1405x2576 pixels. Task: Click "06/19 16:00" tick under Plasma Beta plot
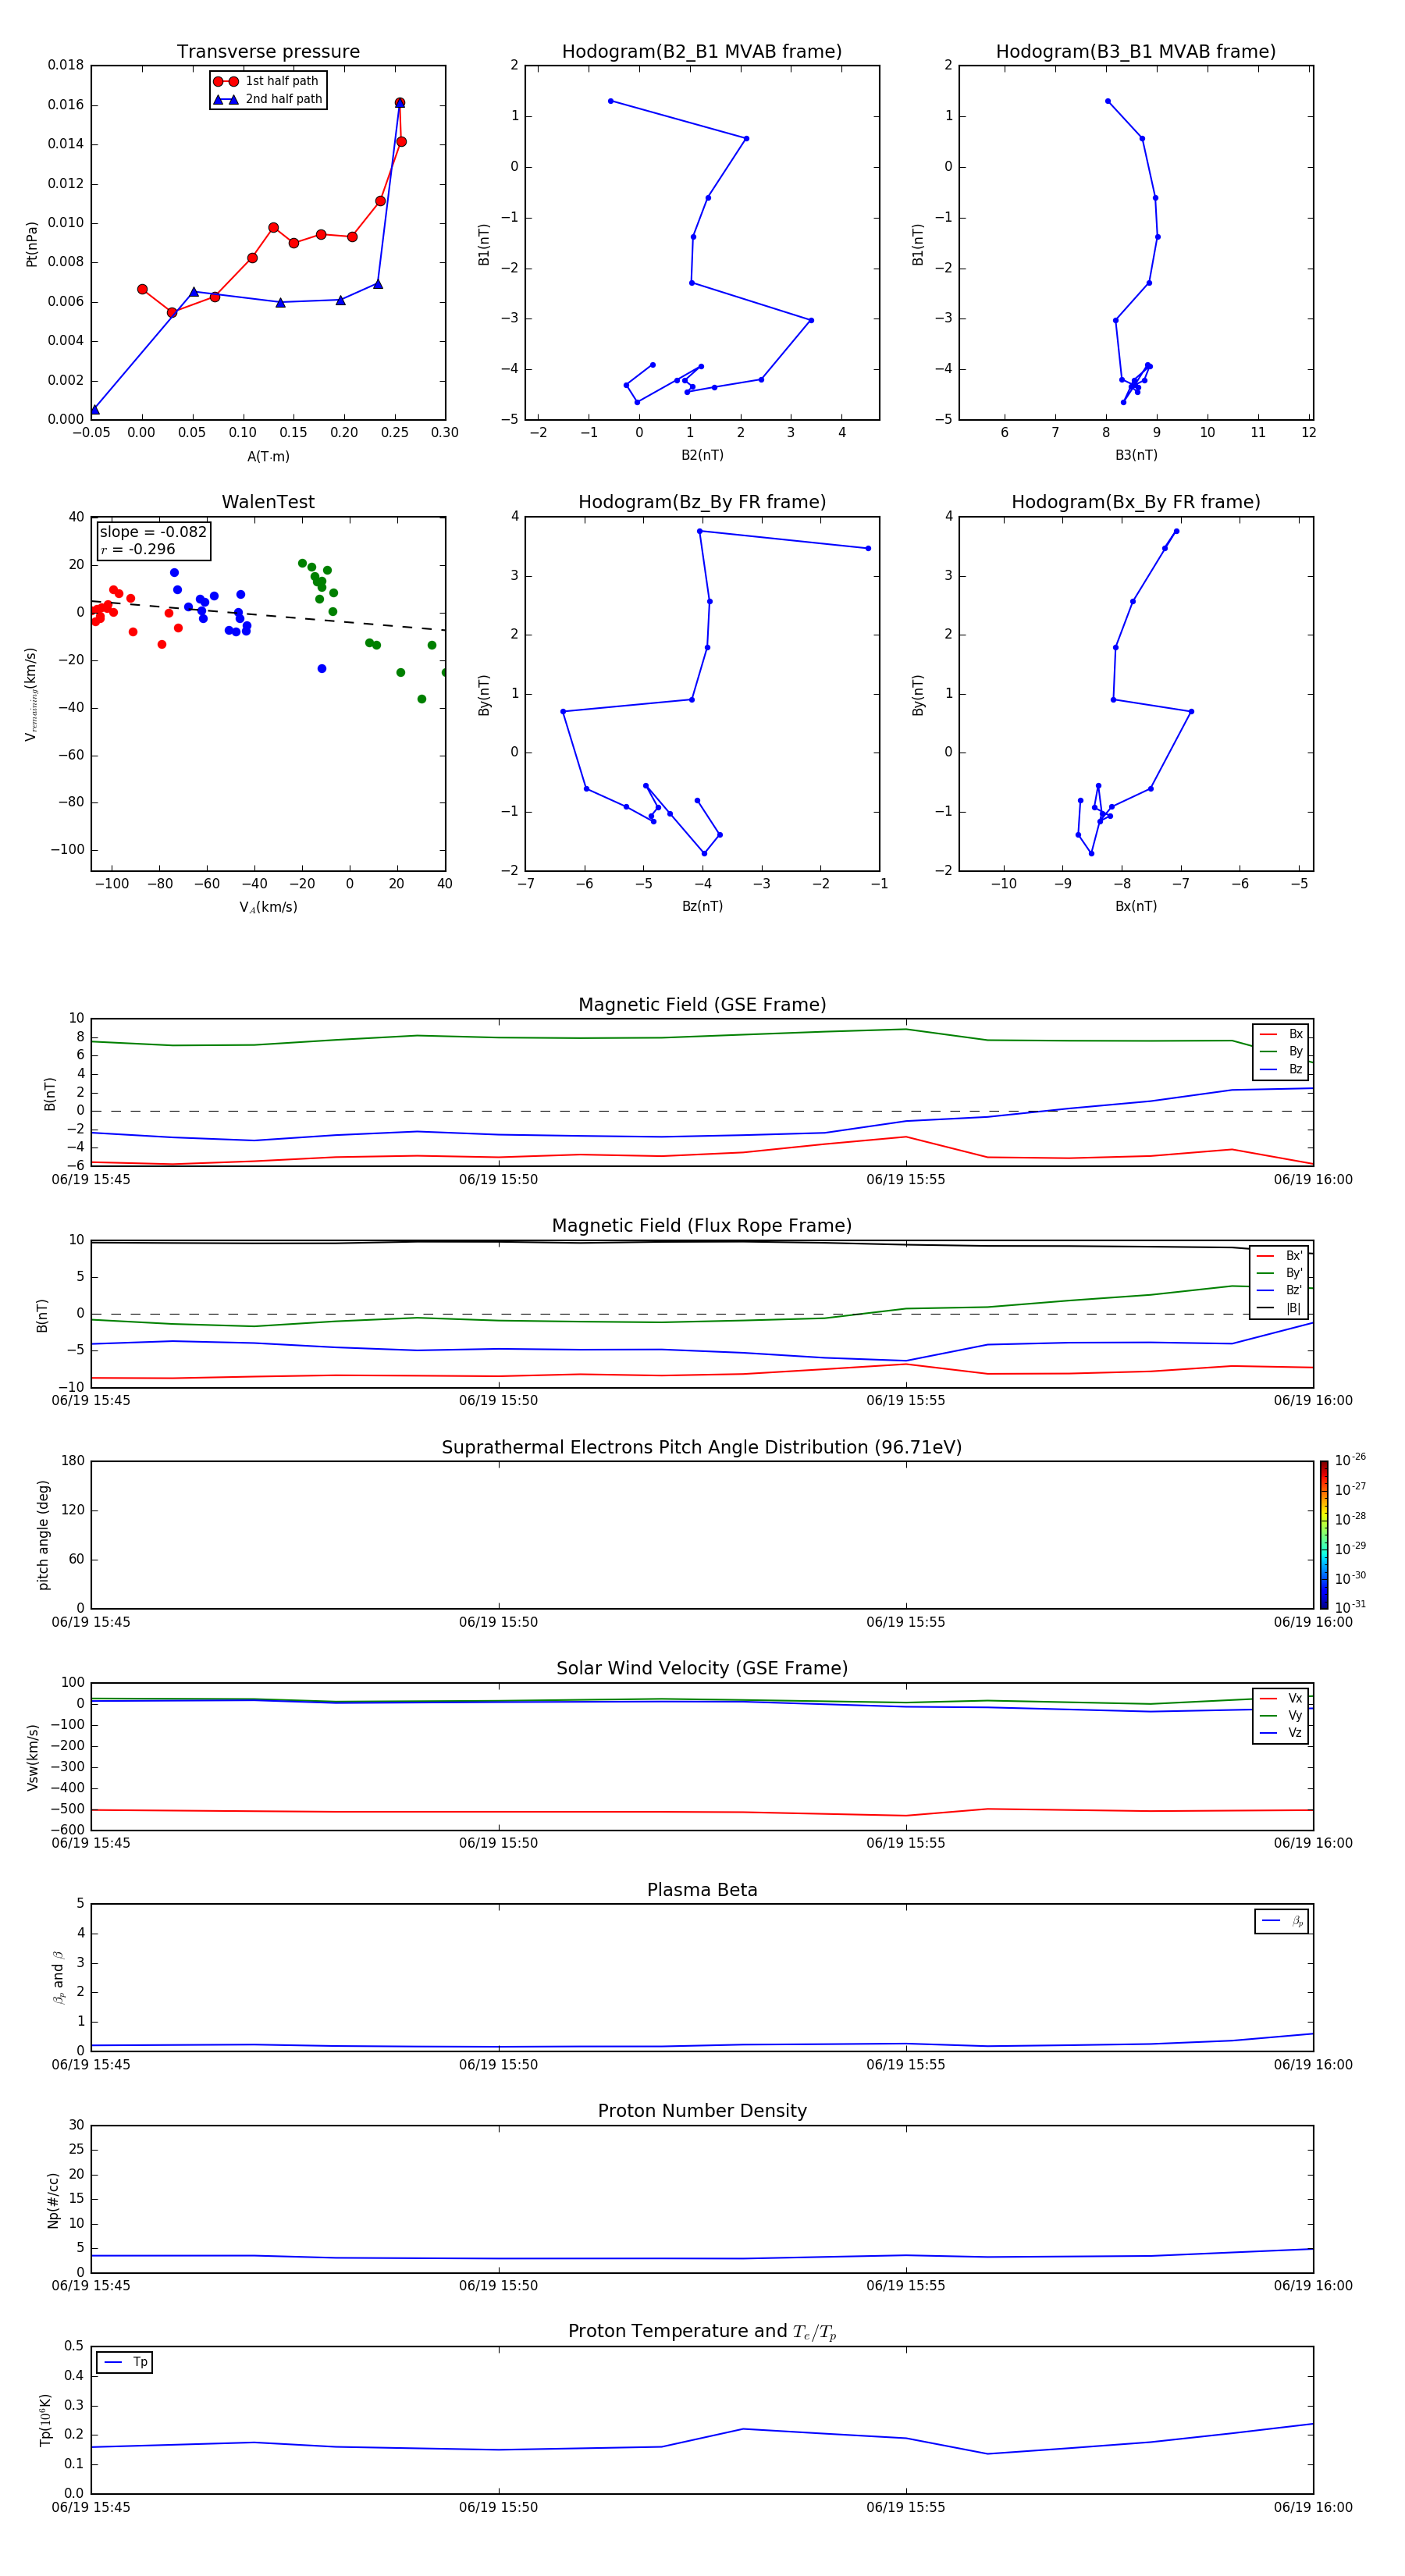point(1313,2064)
